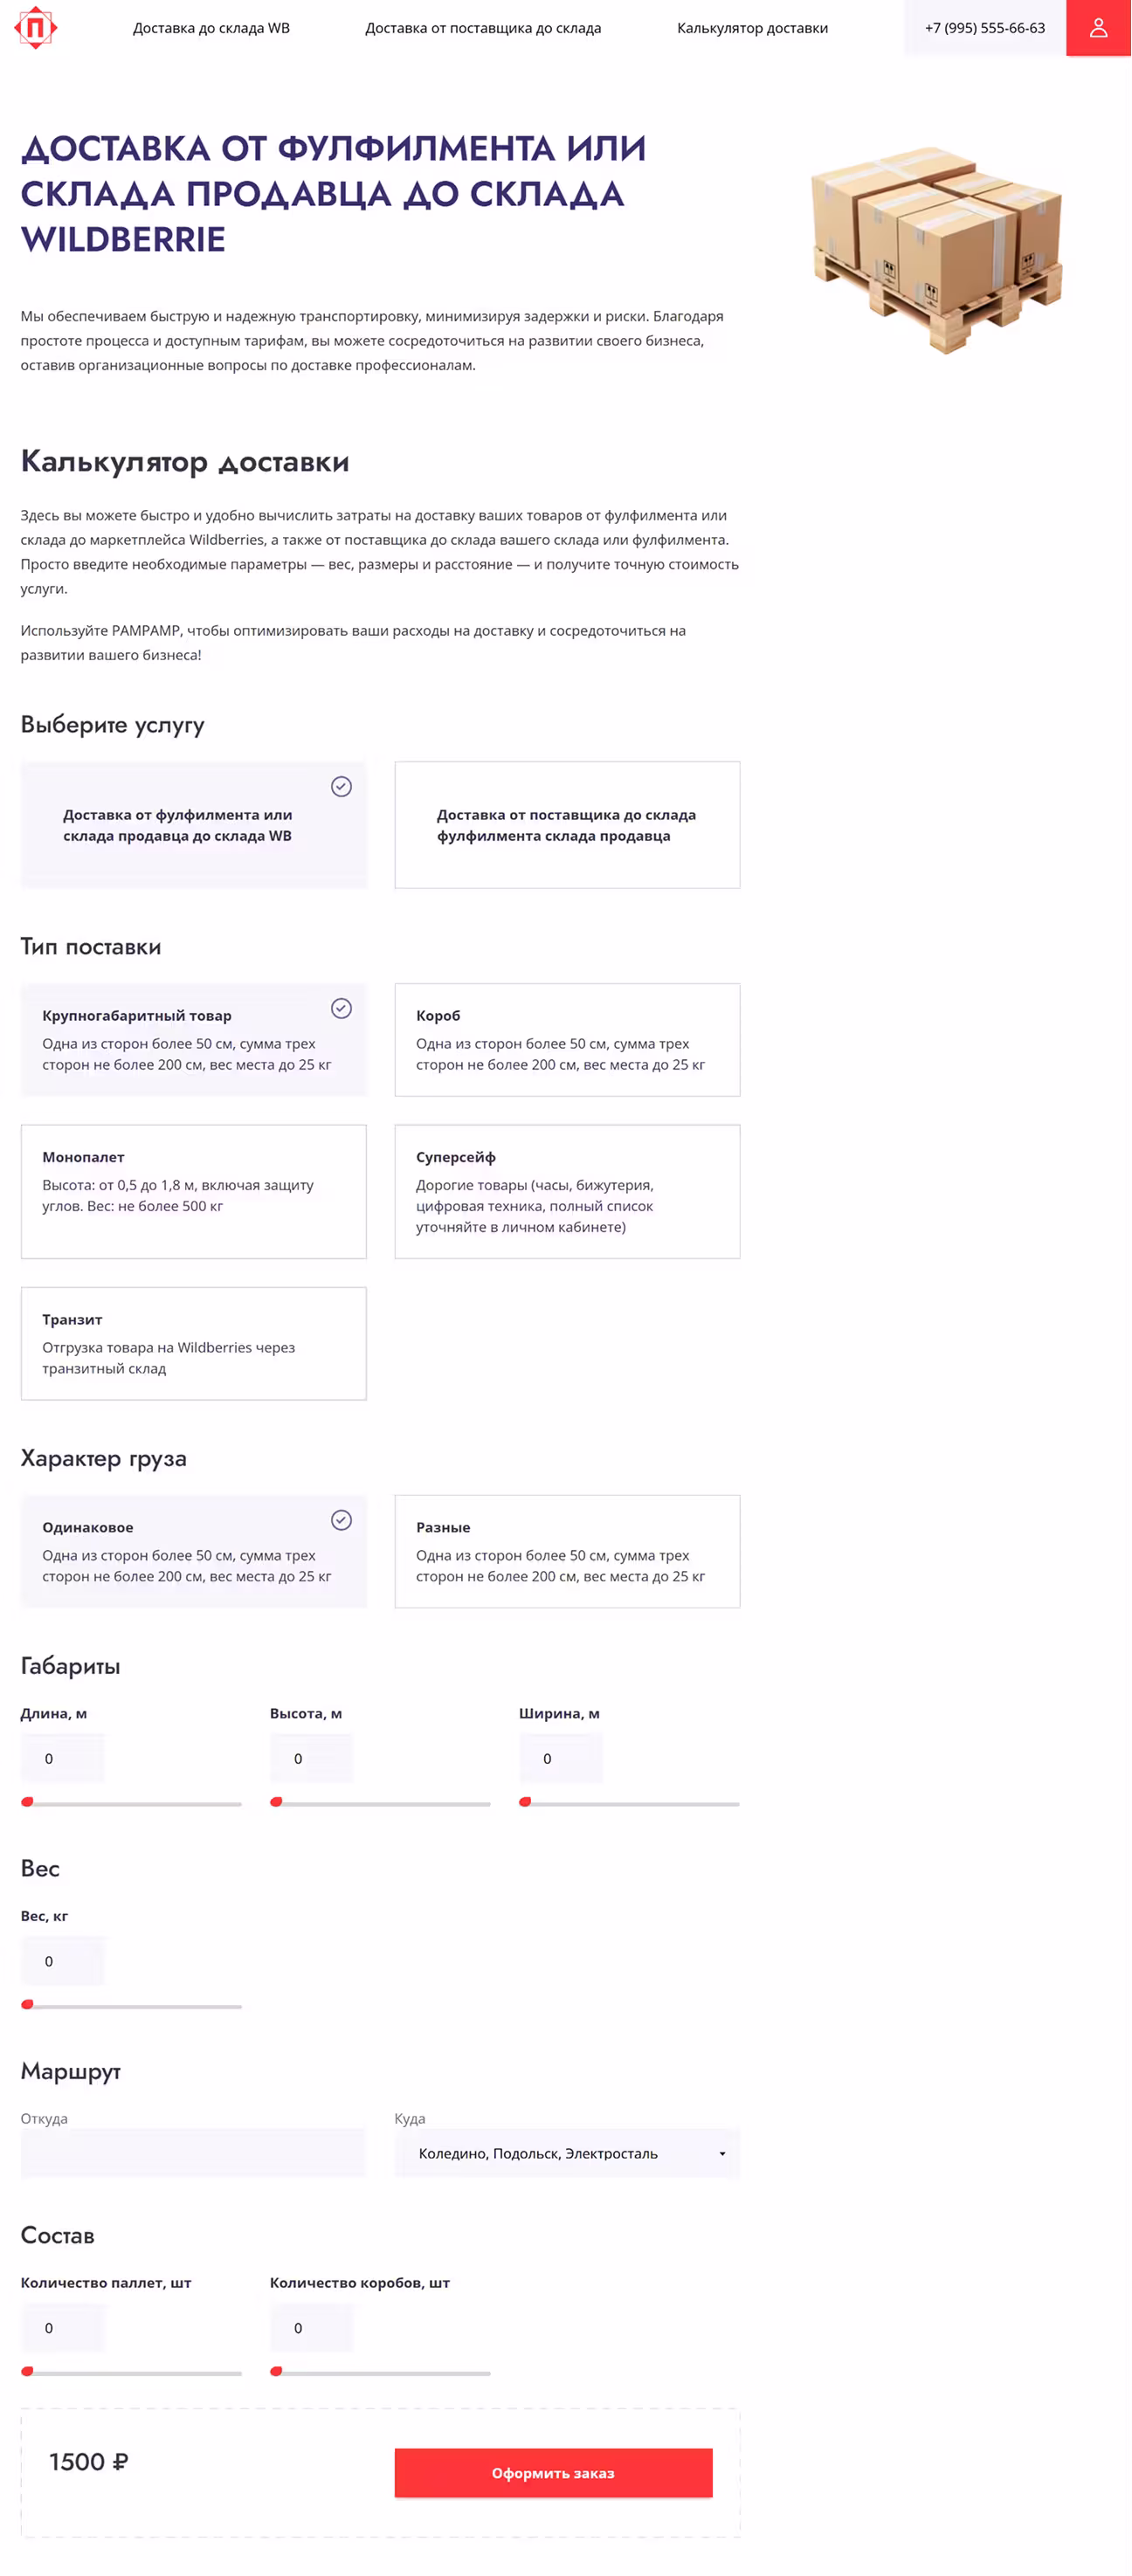Select the Монопалет supply type
Image resolution: width=1132 pixels, height=2576 pixels.
pos(193,1191)
